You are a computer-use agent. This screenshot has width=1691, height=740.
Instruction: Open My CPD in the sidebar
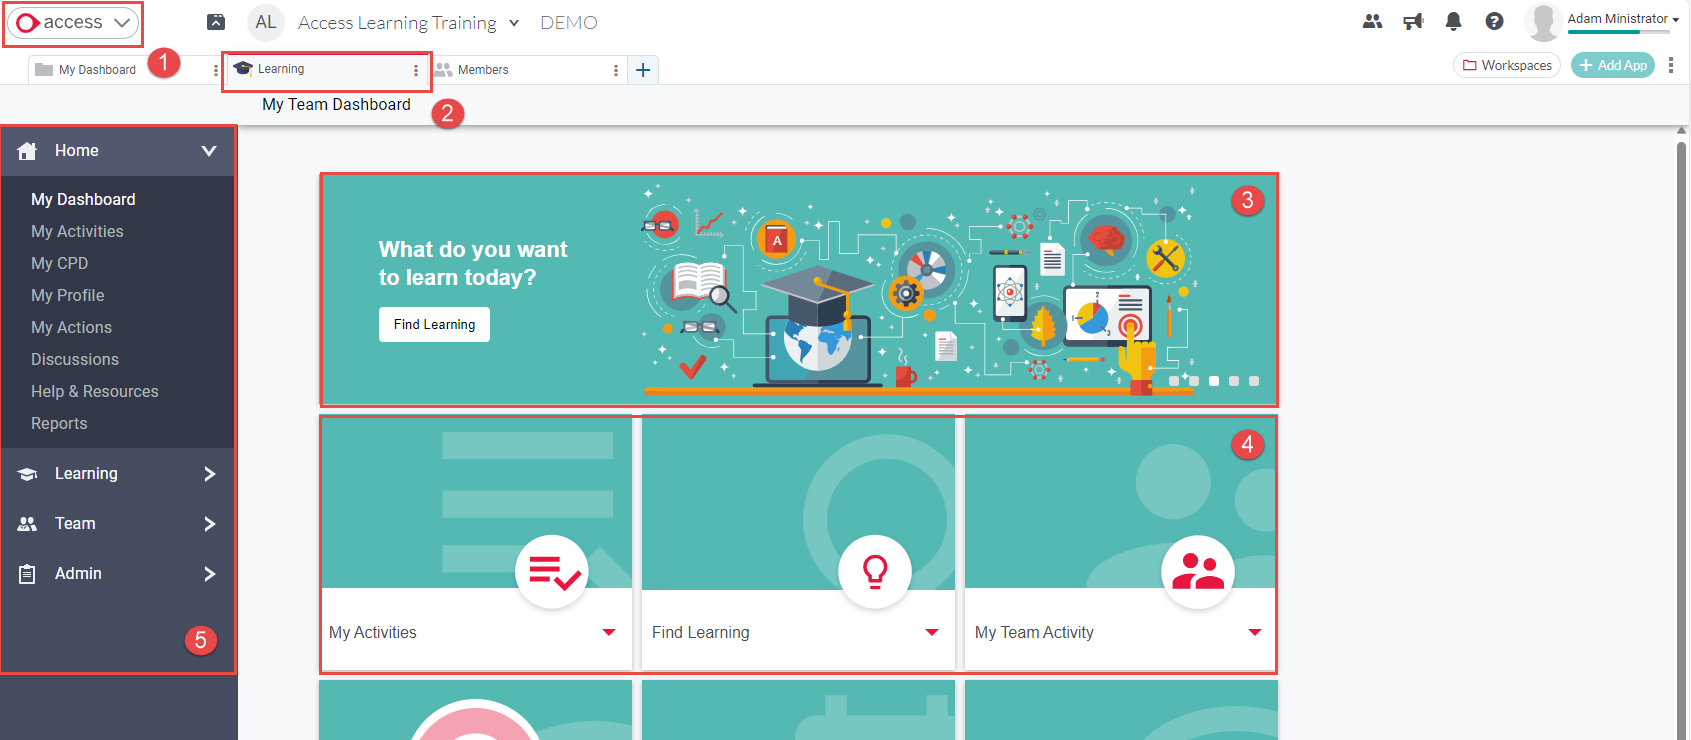pos(60,263)
